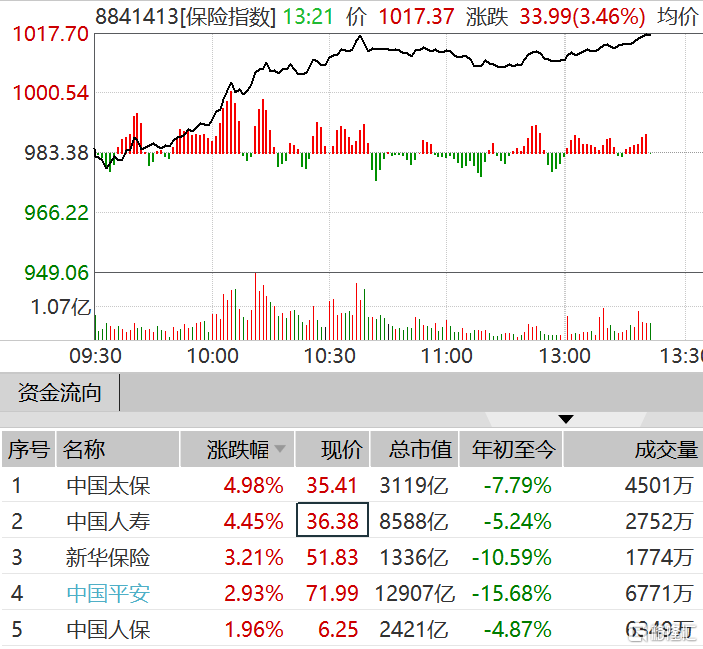This screenshot has width=703, height=649.
Task: Collapse panel using black down triangle
Action: [566, 419]
